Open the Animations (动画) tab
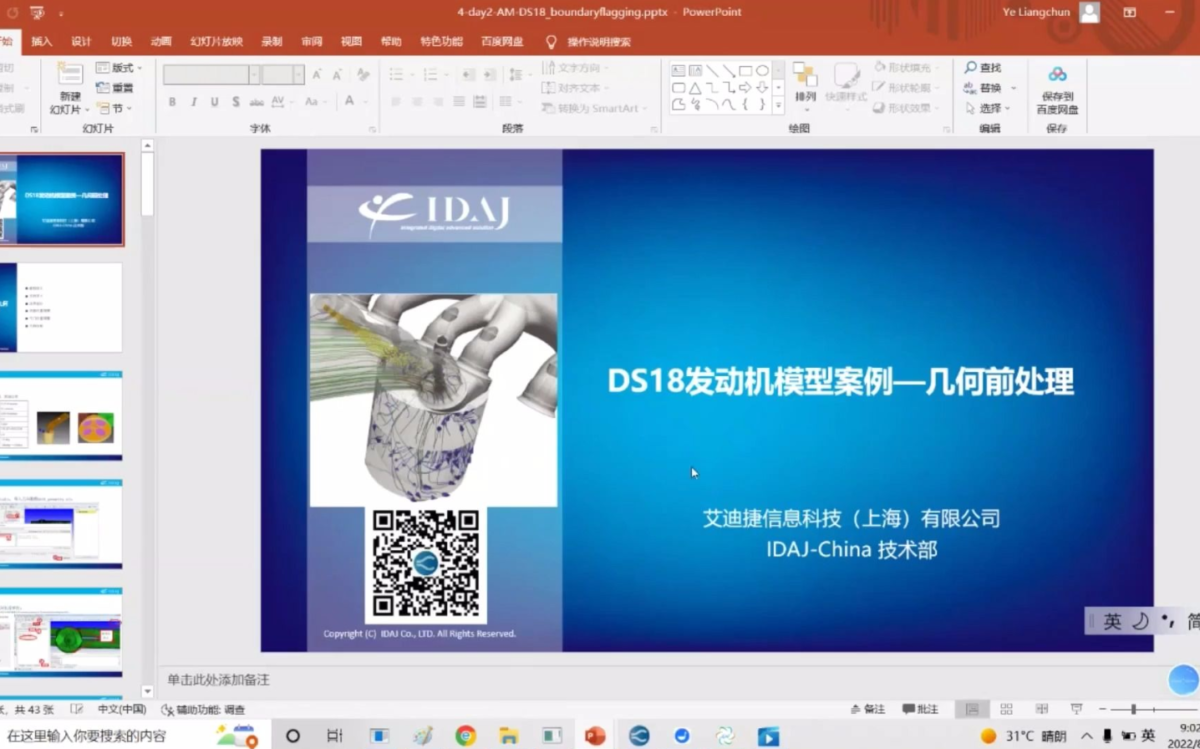 pyautogui.click(x=161, y=42)
